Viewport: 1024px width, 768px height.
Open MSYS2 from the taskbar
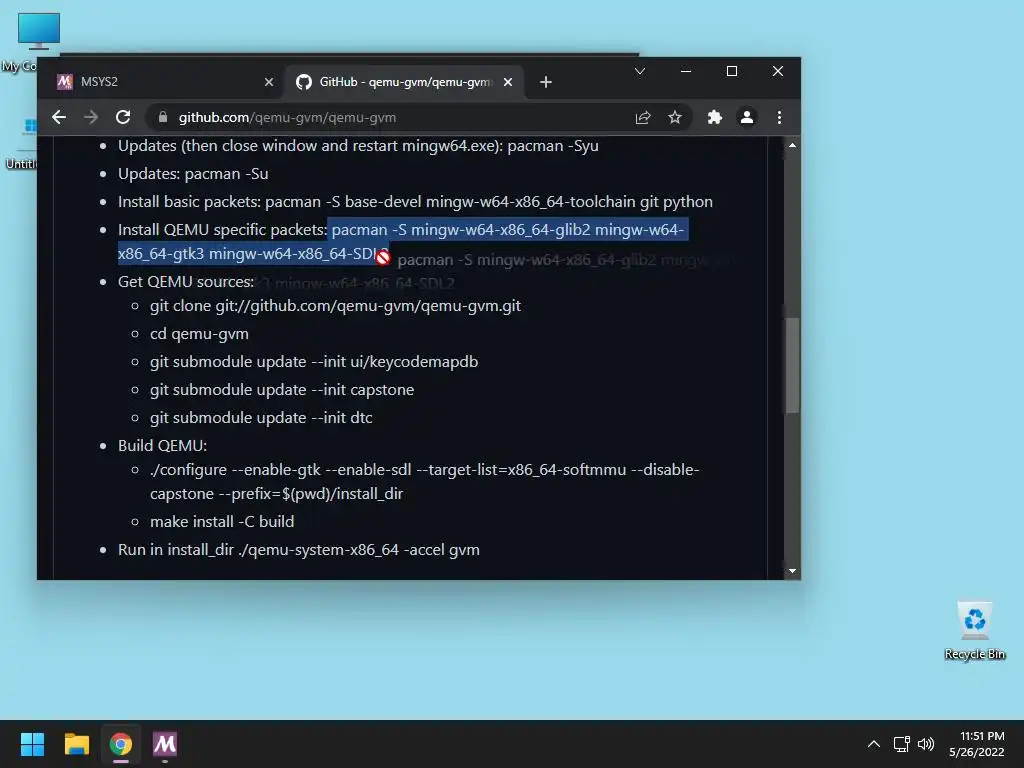pyautogui.click(x=165, y=744)
